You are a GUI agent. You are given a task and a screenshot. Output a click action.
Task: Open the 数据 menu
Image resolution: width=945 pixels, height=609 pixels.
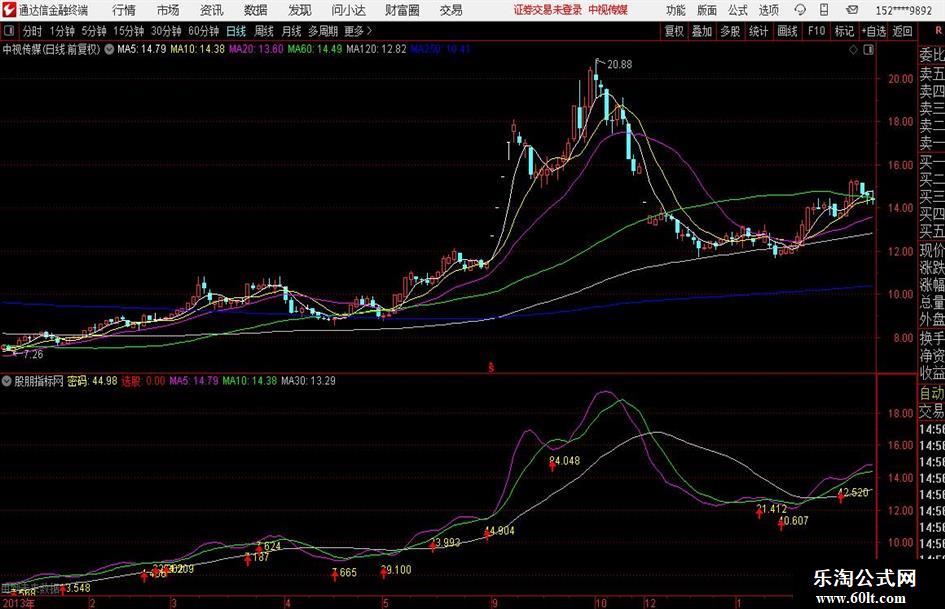256,10
